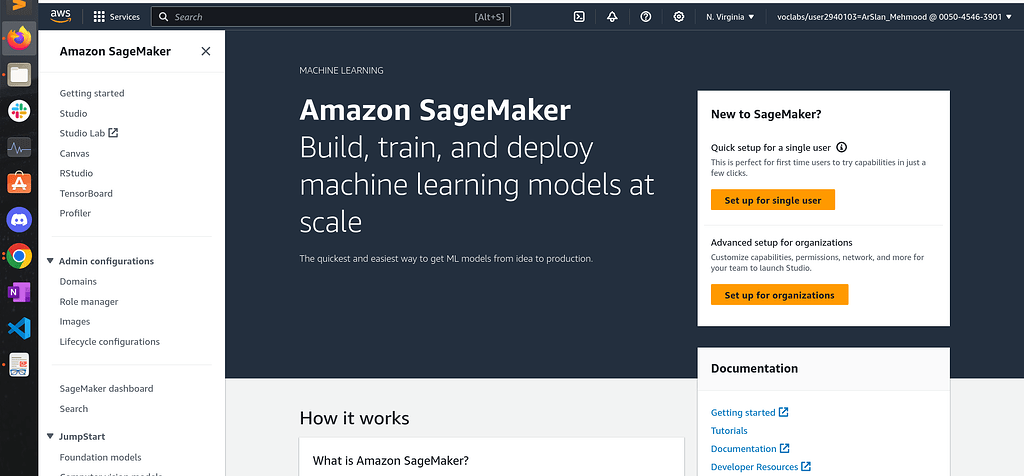Close the Amazon SageMaker sidebar panel
Image resolution: width=1024 pixels, height=476 pixels.
pos(206,51)
